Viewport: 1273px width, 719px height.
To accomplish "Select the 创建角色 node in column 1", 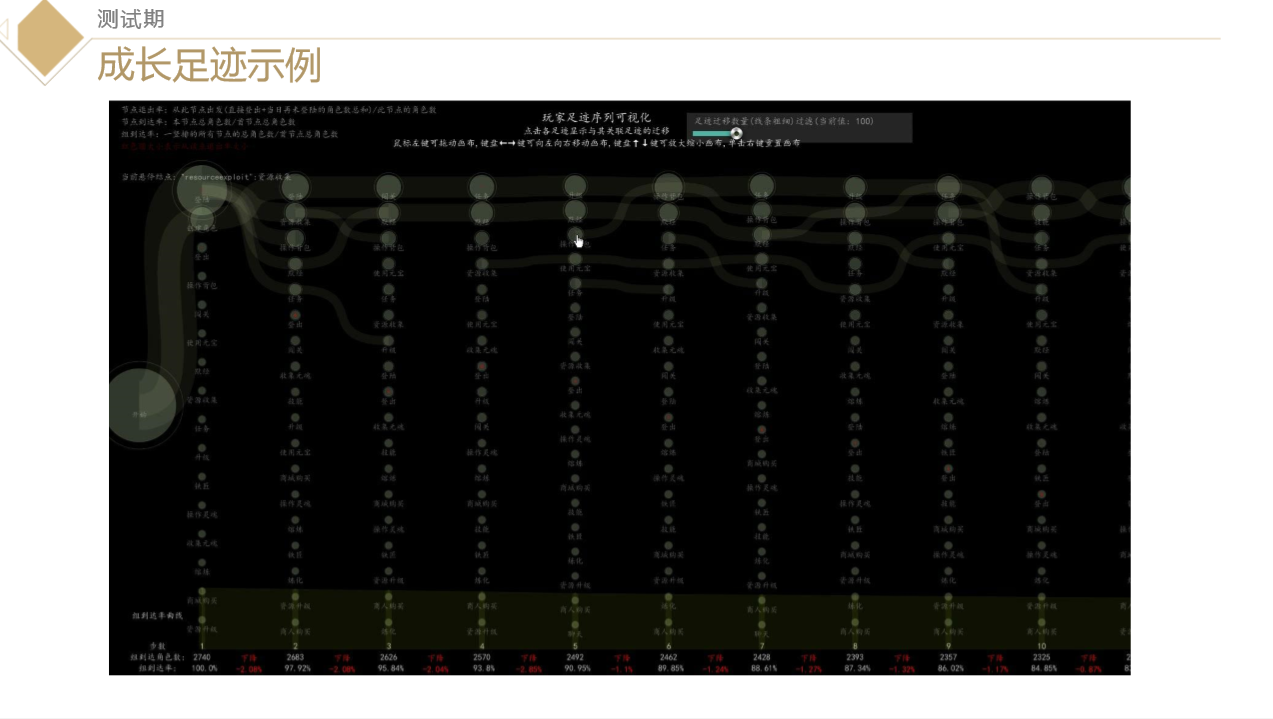I will (x=202, y=221).
